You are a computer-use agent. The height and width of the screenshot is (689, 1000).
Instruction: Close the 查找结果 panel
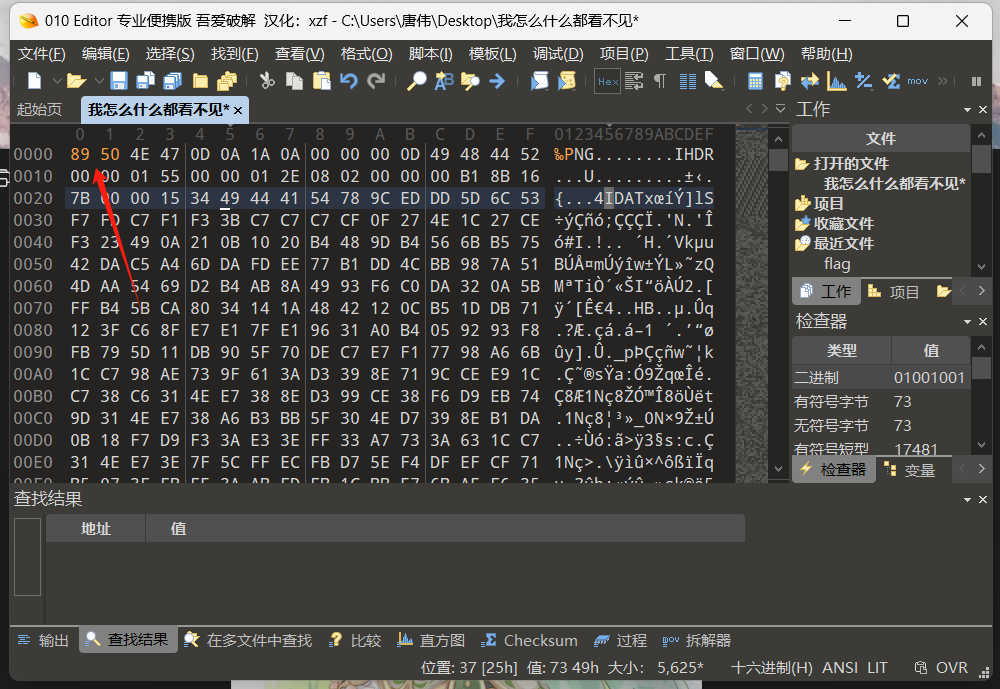point(983,500)
